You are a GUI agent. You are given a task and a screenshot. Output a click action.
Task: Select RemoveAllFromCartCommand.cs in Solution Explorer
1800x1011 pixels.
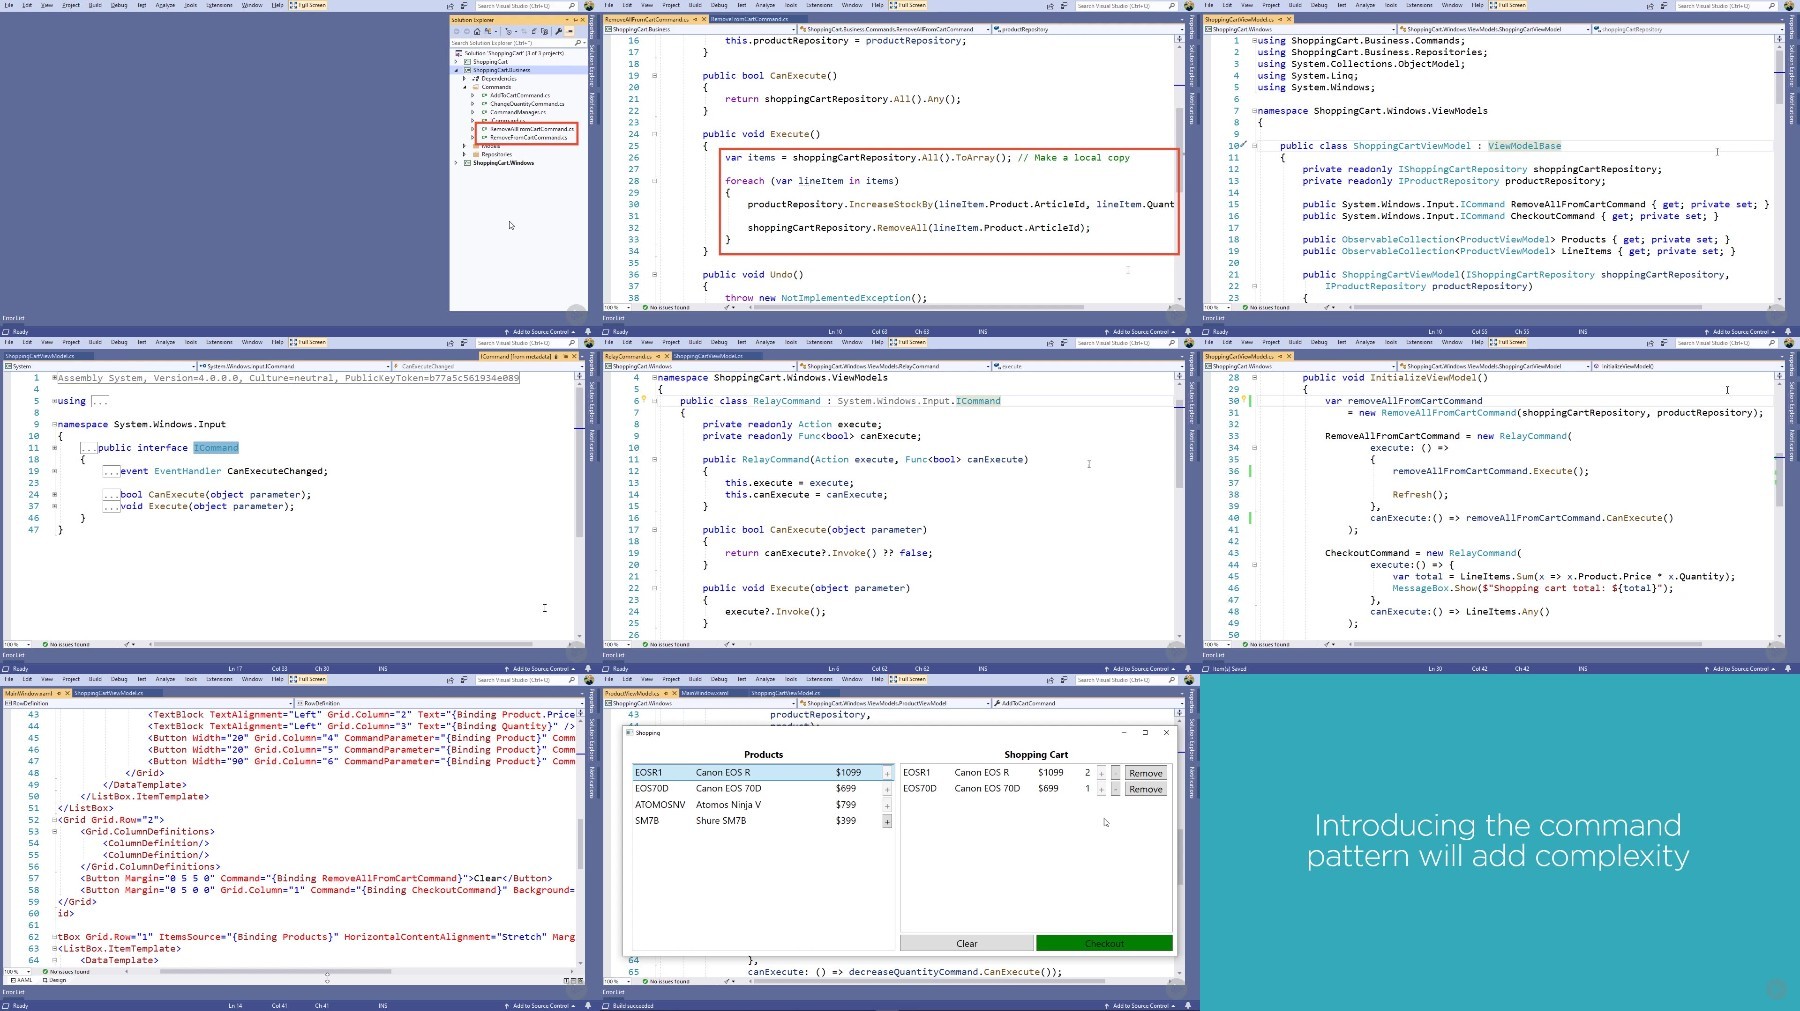pos(532,129)
